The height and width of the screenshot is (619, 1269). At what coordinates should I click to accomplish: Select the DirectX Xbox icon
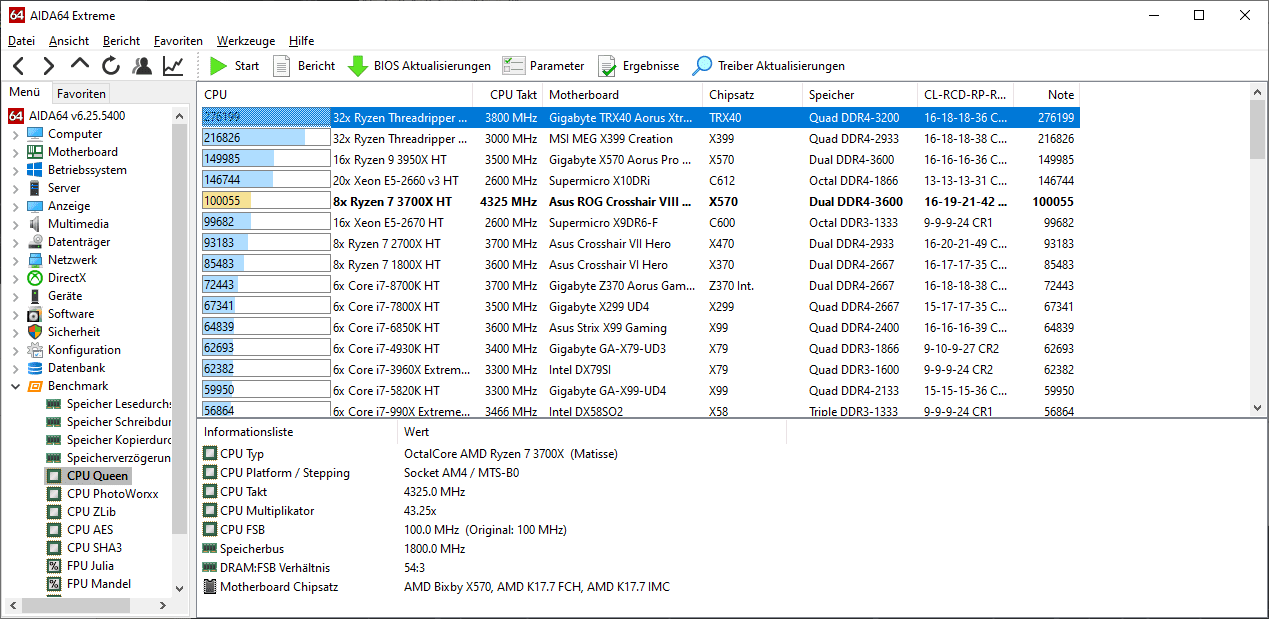point(35,278)
